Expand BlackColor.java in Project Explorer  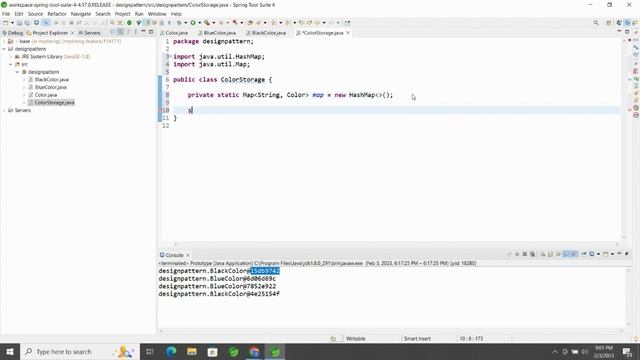tap(24, 80)
